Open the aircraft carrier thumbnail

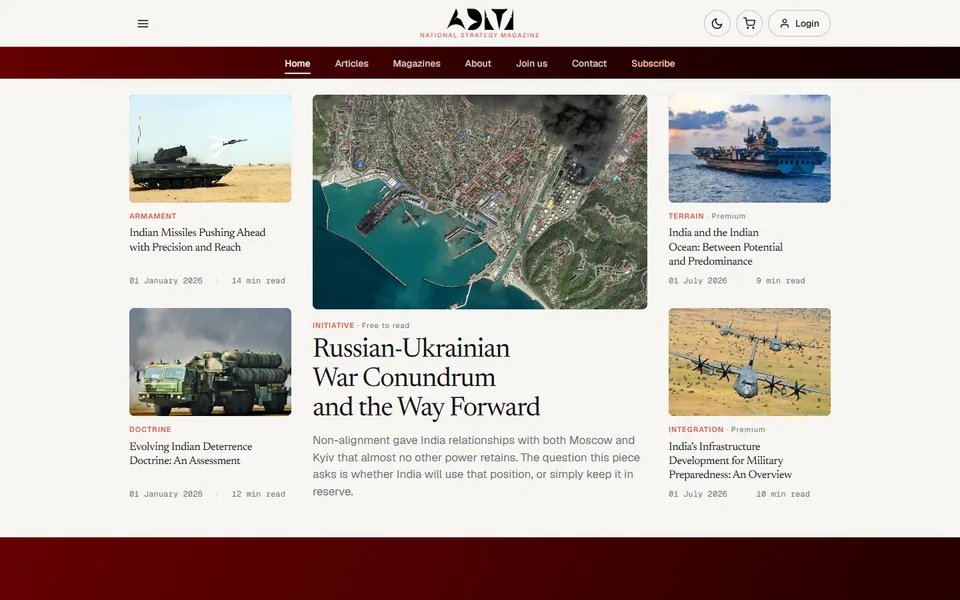[x=749, y=148]
